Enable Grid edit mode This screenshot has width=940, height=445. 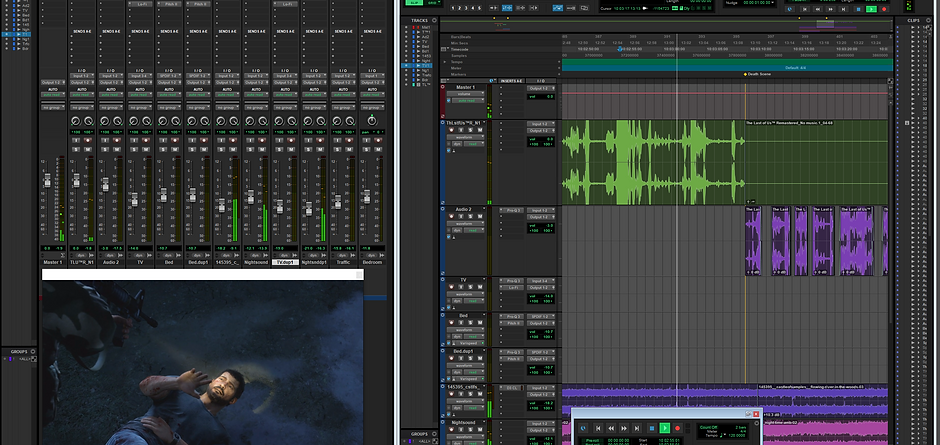[x=431, y=3]
